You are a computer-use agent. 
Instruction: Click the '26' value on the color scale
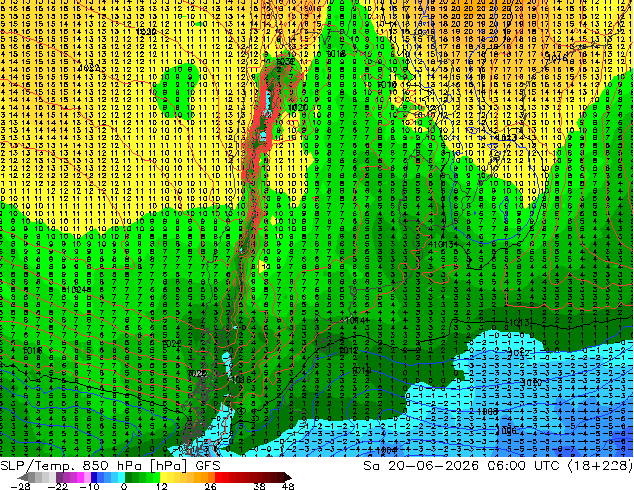(210, 486)
